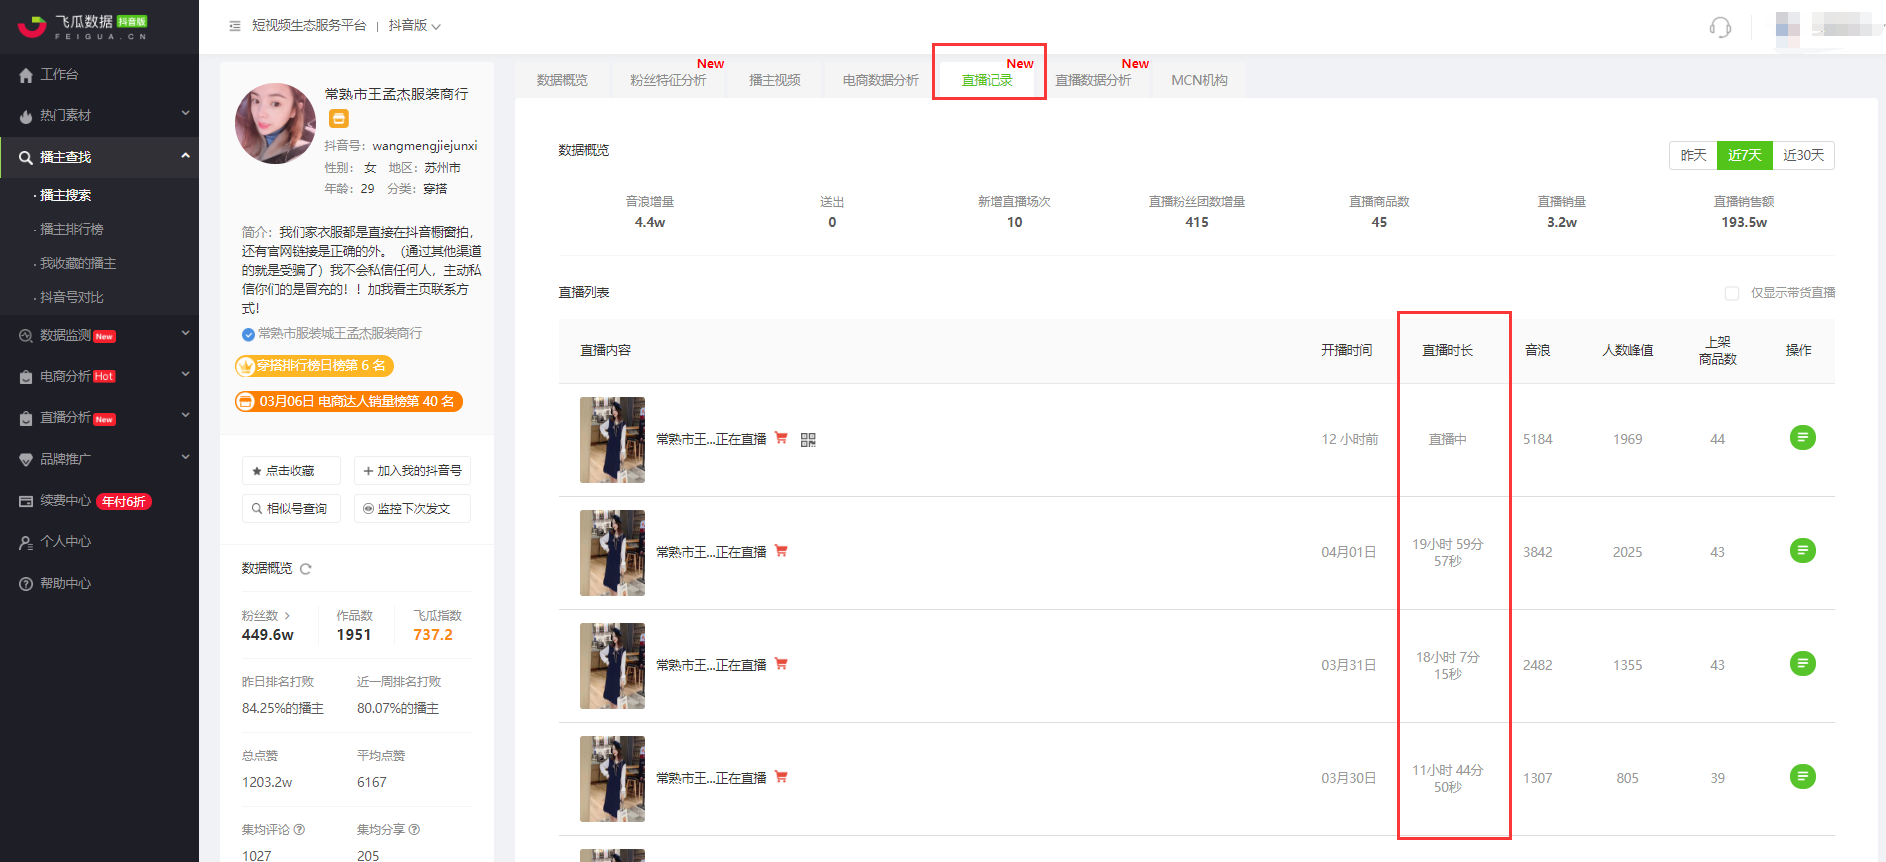Viewport: 1886px width, 862px height.
Task: Click the 工作台 home icon
Action: click(26, 75)
